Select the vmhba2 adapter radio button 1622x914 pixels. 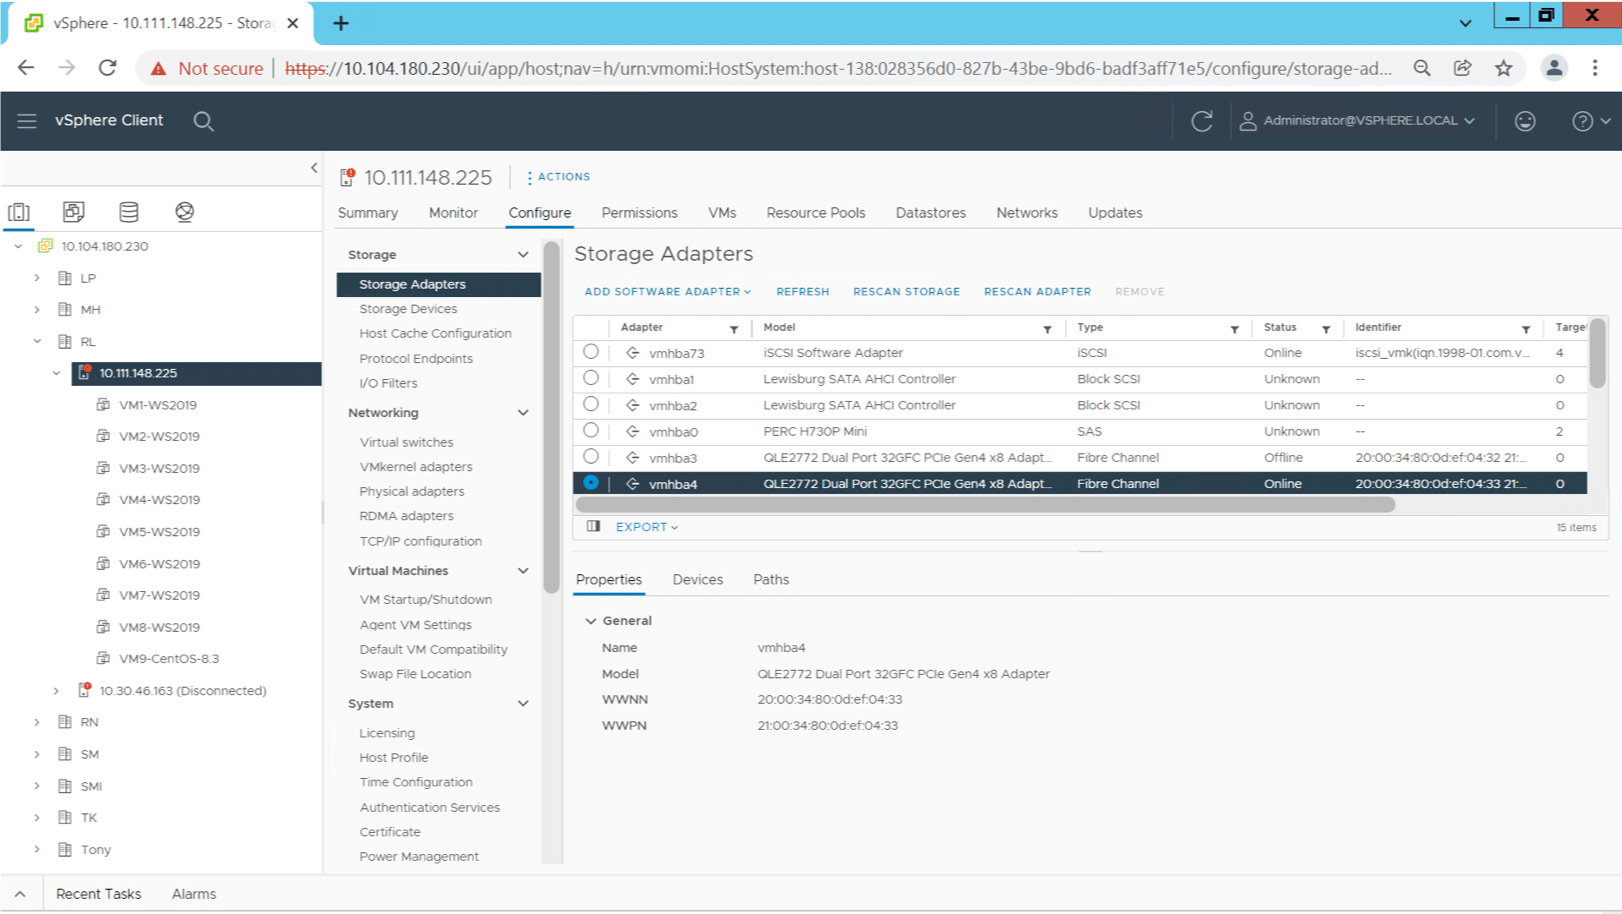pos(591,404)
